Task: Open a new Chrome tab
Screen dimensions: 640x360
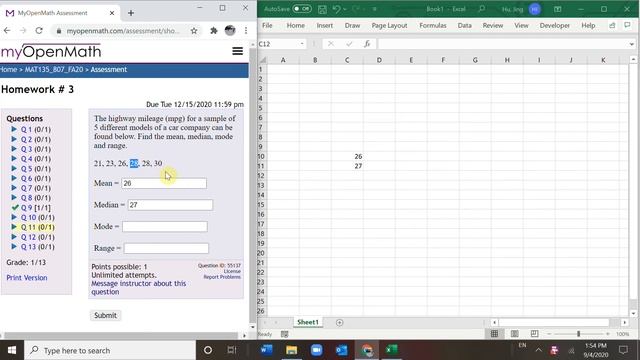Action: click(131, 13)
